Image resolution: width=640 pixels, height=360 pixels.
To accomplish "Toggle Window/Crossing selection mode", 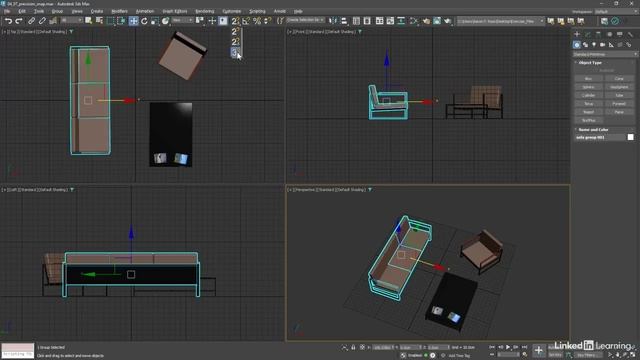I will pos(121,21).
